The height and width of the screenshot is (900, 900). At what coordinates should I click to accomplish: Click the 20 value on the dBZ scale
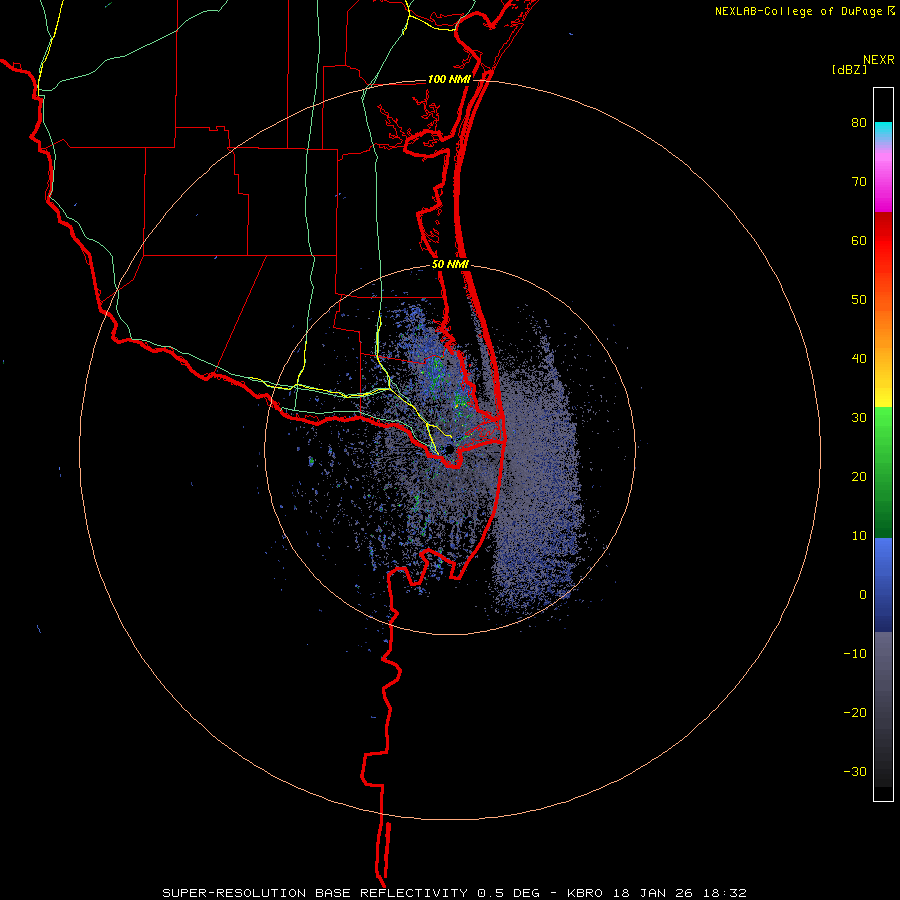[859, 477]
